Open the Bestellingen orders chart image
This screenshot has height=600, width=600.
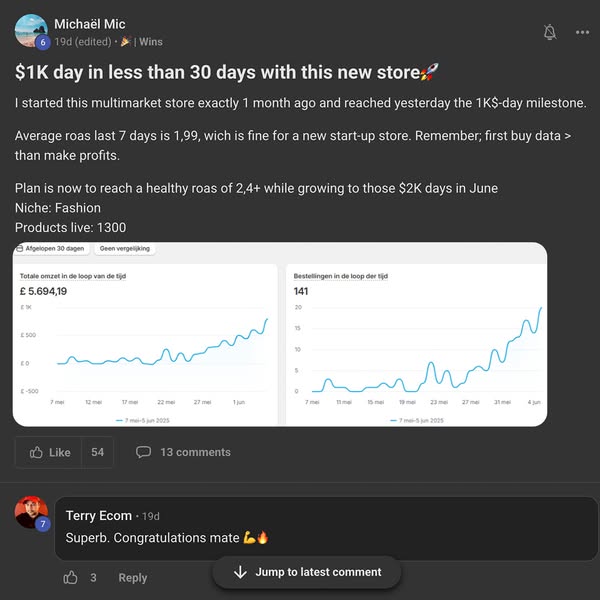click(x=416, y=344)
